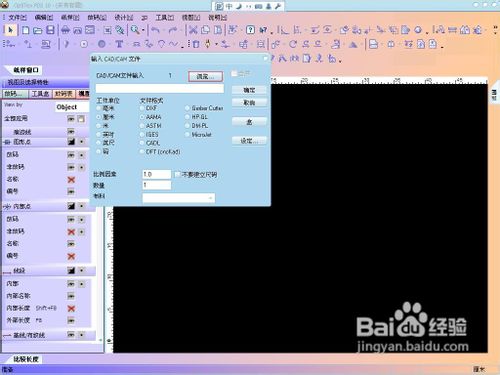
Task: Open the 布料 dropdown in dialog
Action: [179, 198]
